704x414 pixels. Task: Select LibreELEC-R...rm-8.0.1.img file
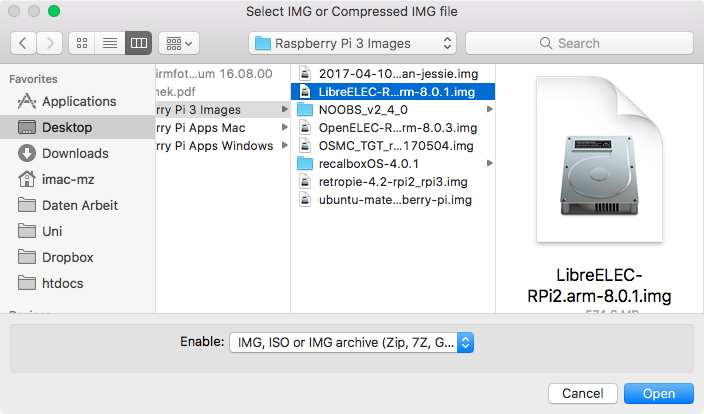tap(393, 92)
